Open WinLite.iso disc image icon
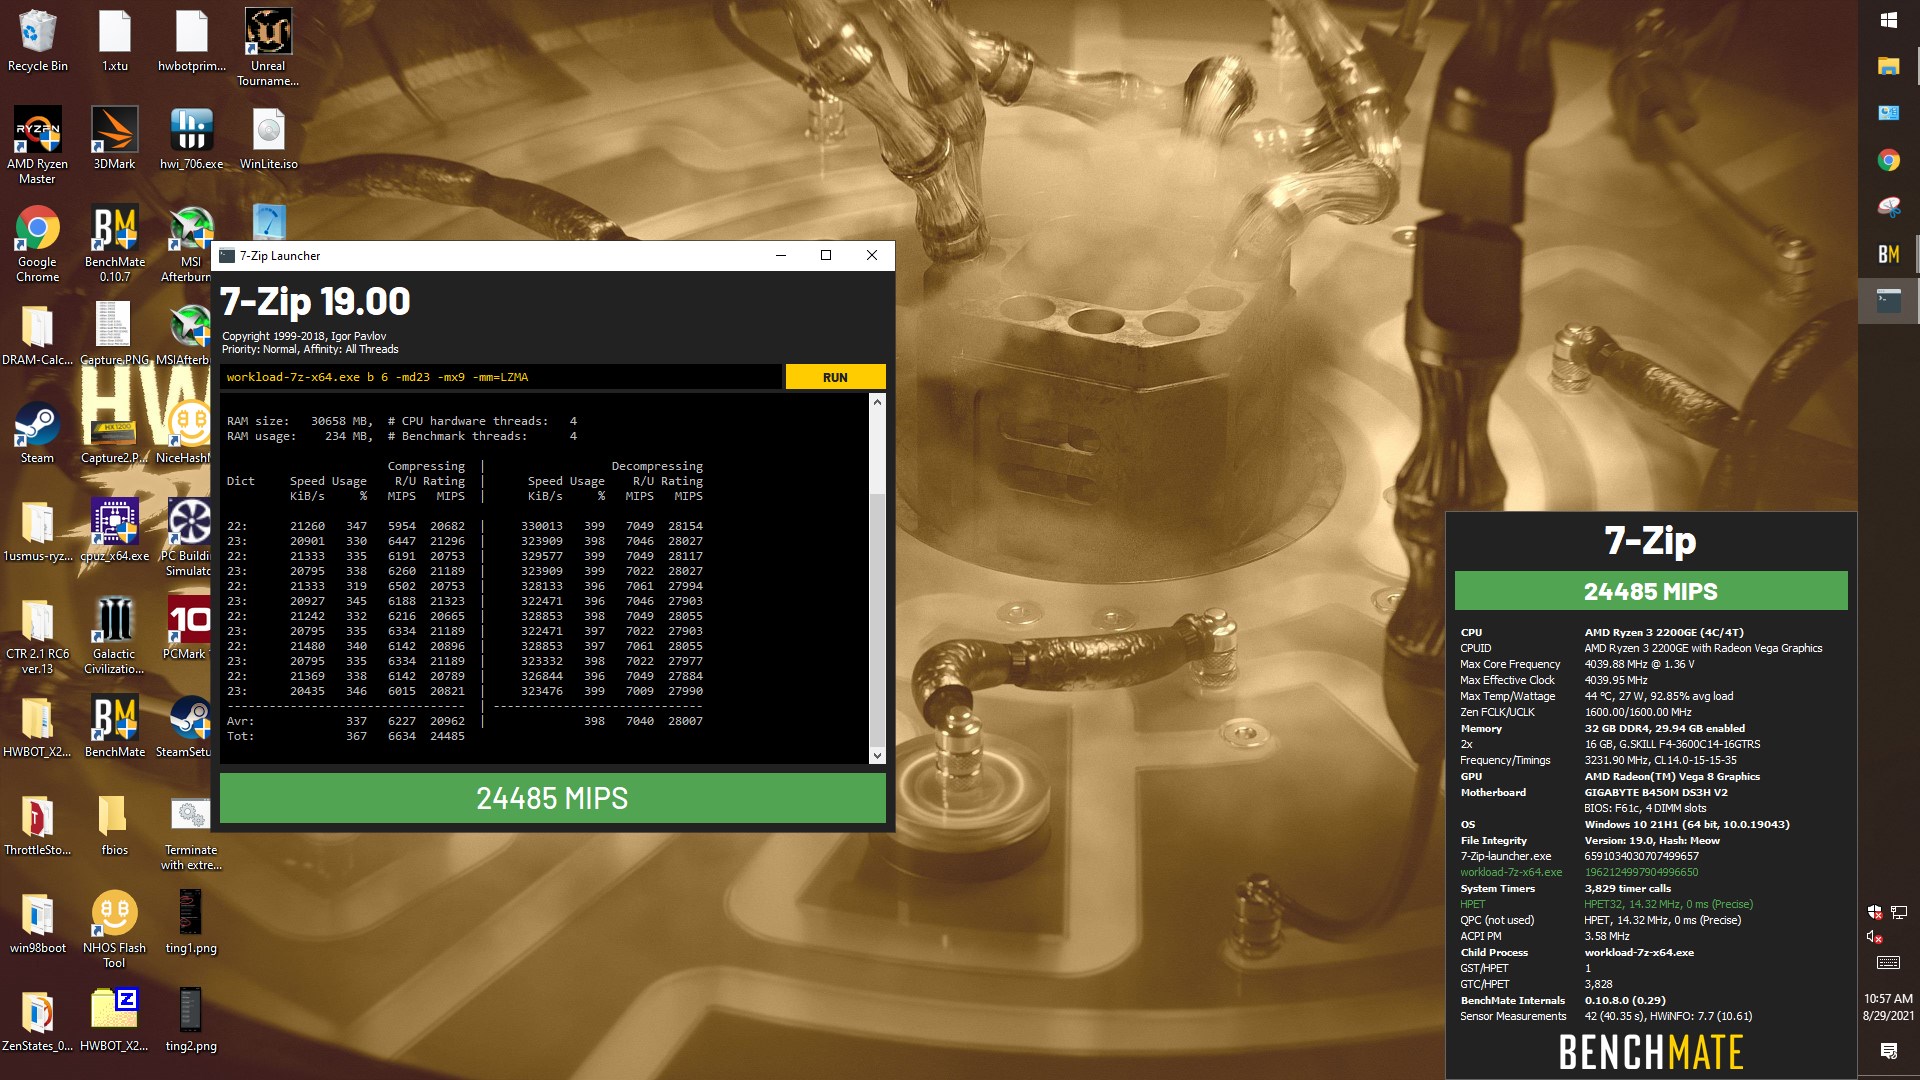The image size is (1920, 1080). (268, 138)
